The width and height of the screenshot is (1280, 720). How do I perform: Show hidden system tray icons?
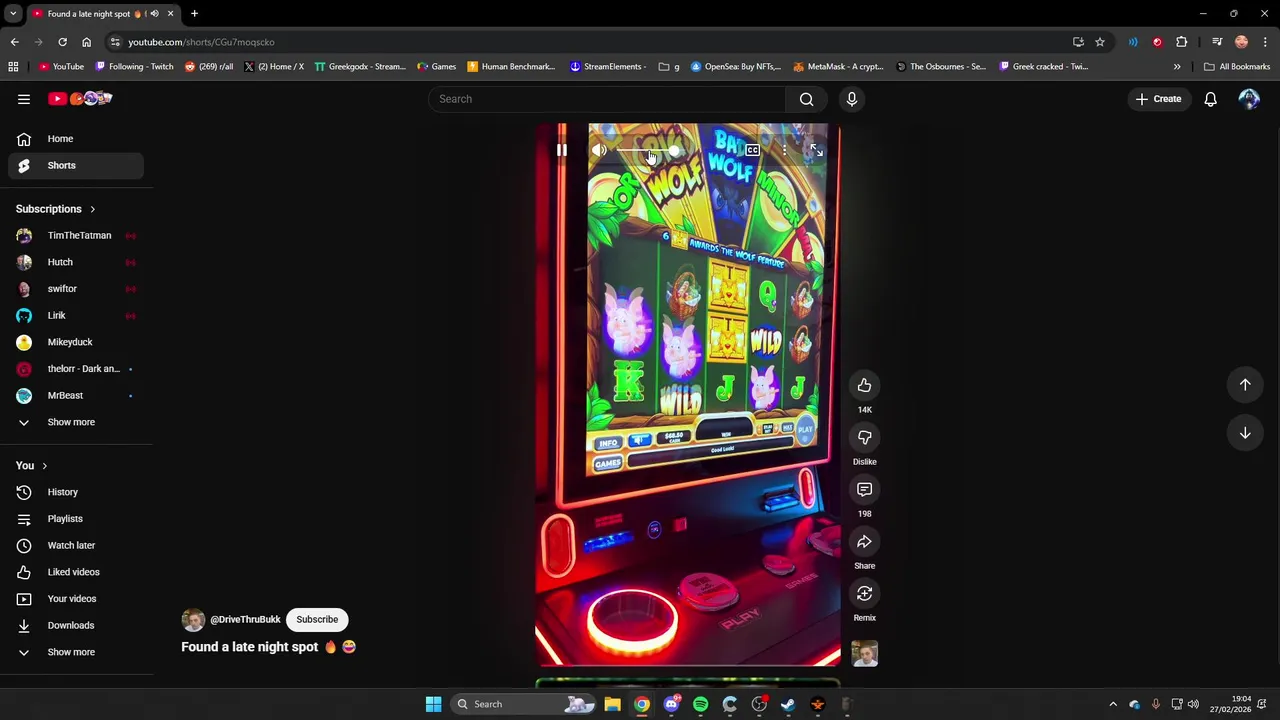pos(1113,704)
